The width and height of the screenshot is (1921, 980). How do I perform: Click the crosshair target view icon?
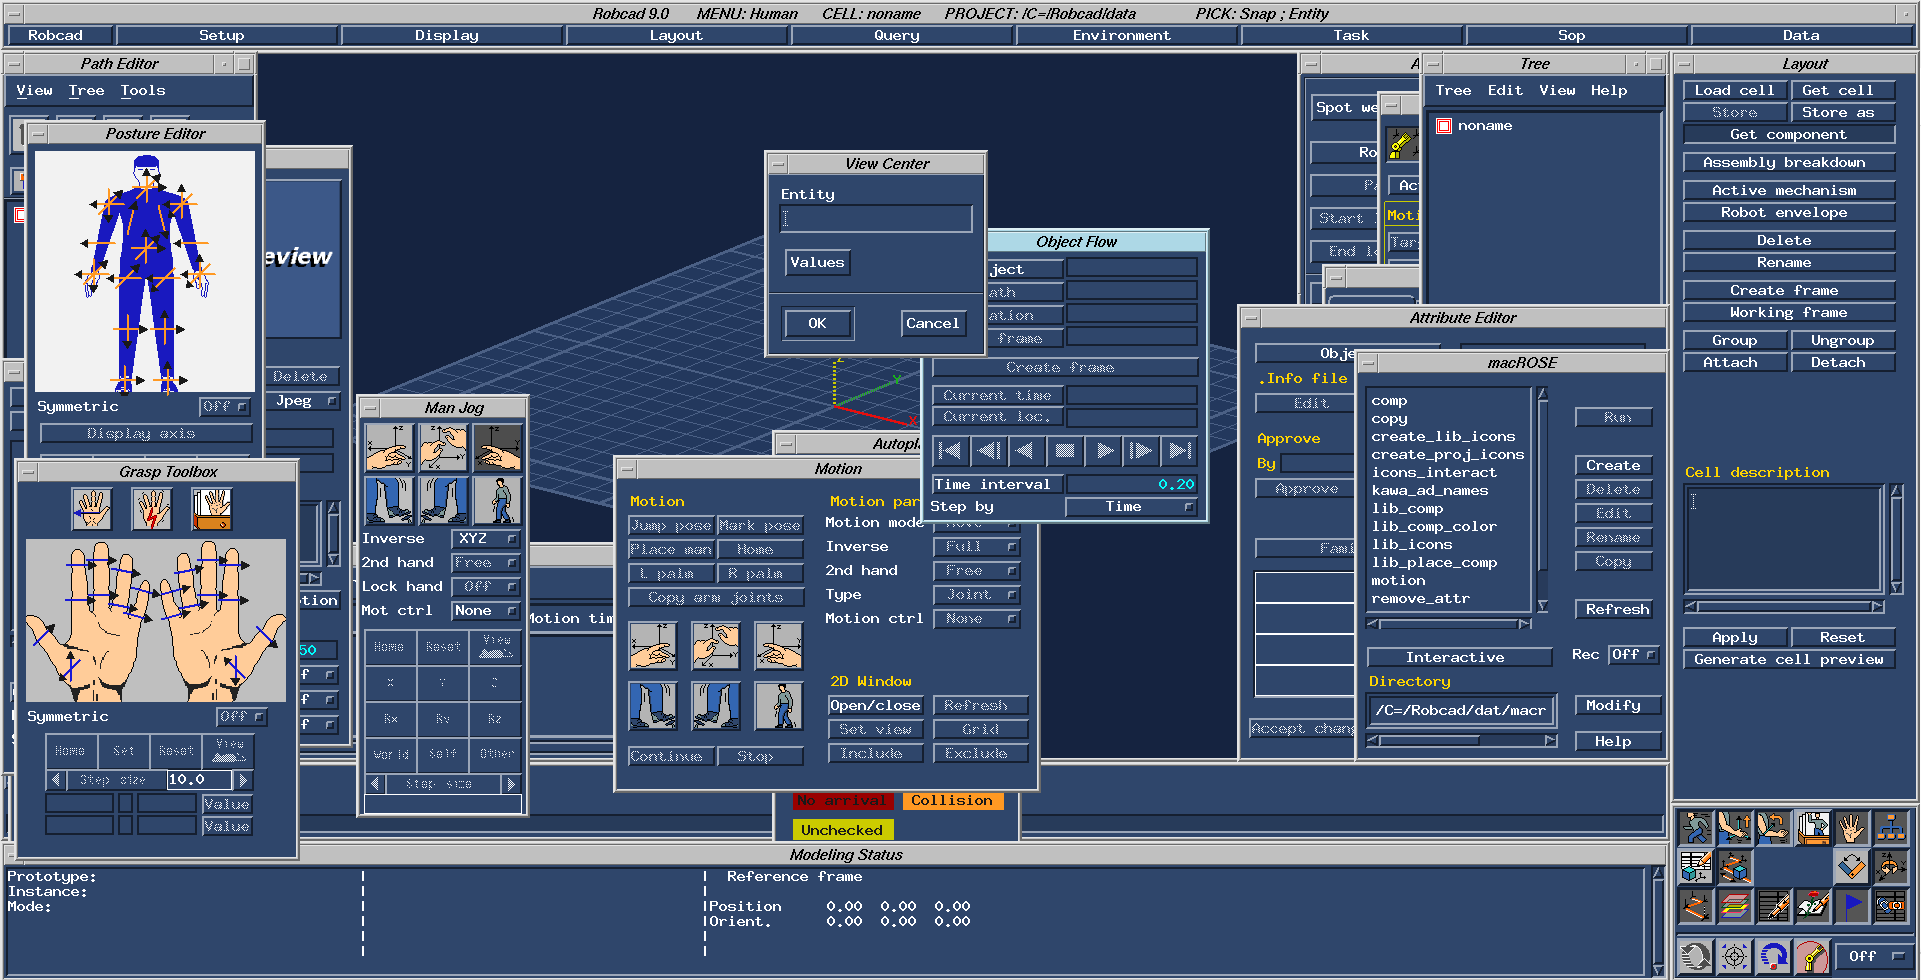tap(1735, 957)
